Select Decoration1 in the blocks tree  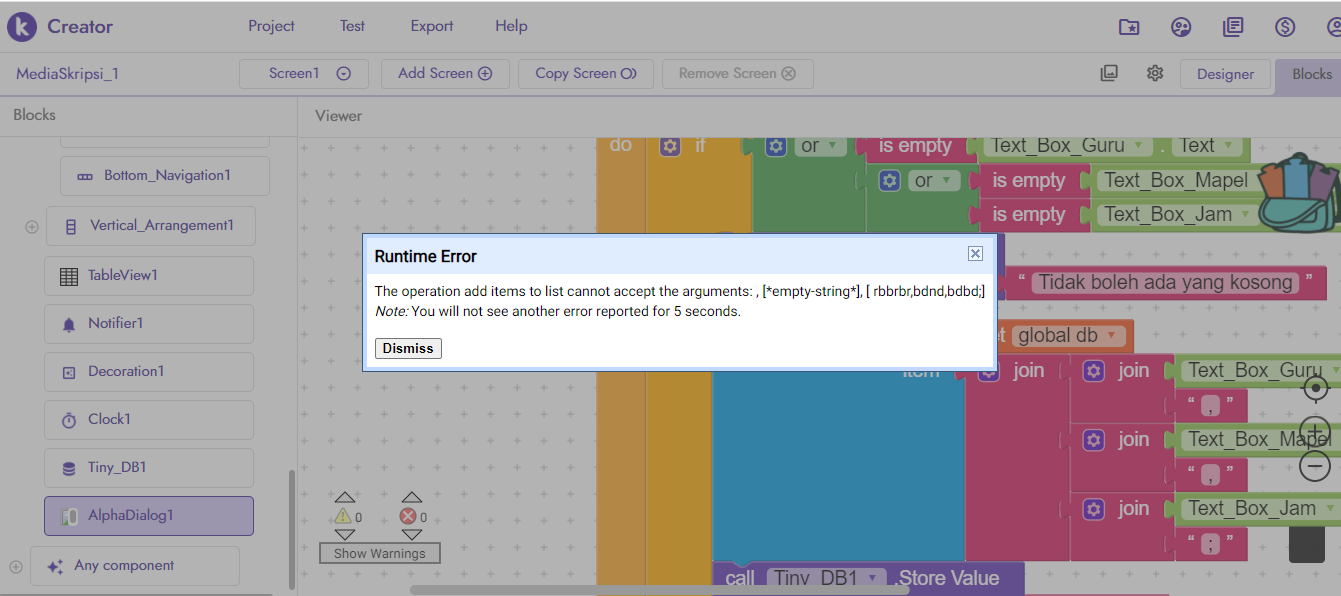[149, 372]
